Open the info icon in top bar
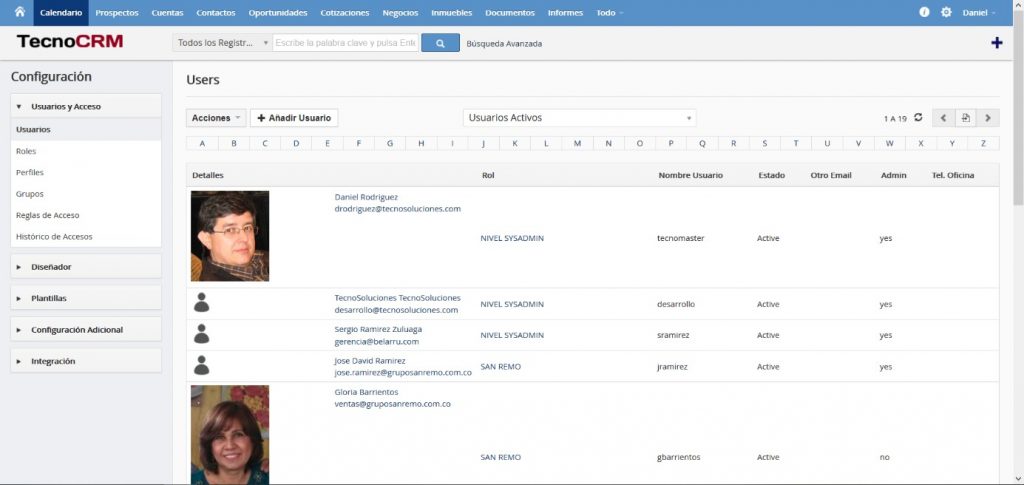The width and height of the screenshot is (1024, 485). pos(924,12)
